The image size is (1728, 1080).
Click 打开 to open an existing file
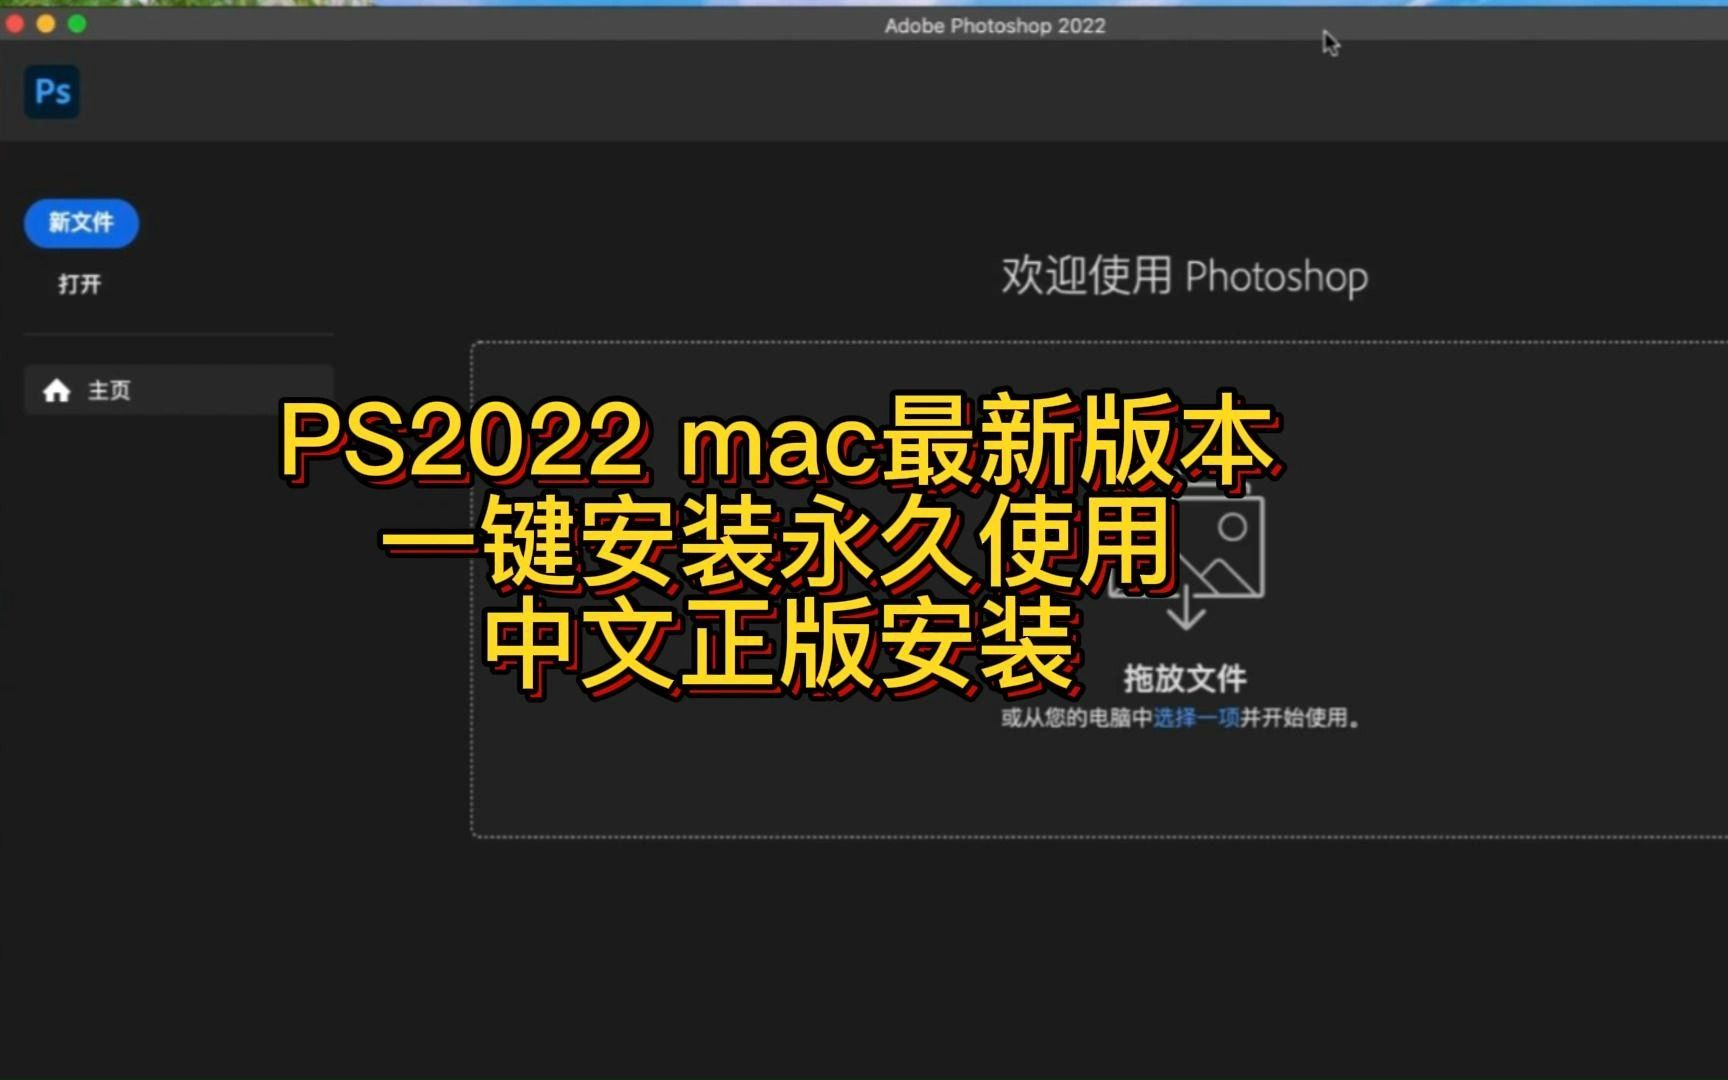pyautogui.click(x=80, y=284)
